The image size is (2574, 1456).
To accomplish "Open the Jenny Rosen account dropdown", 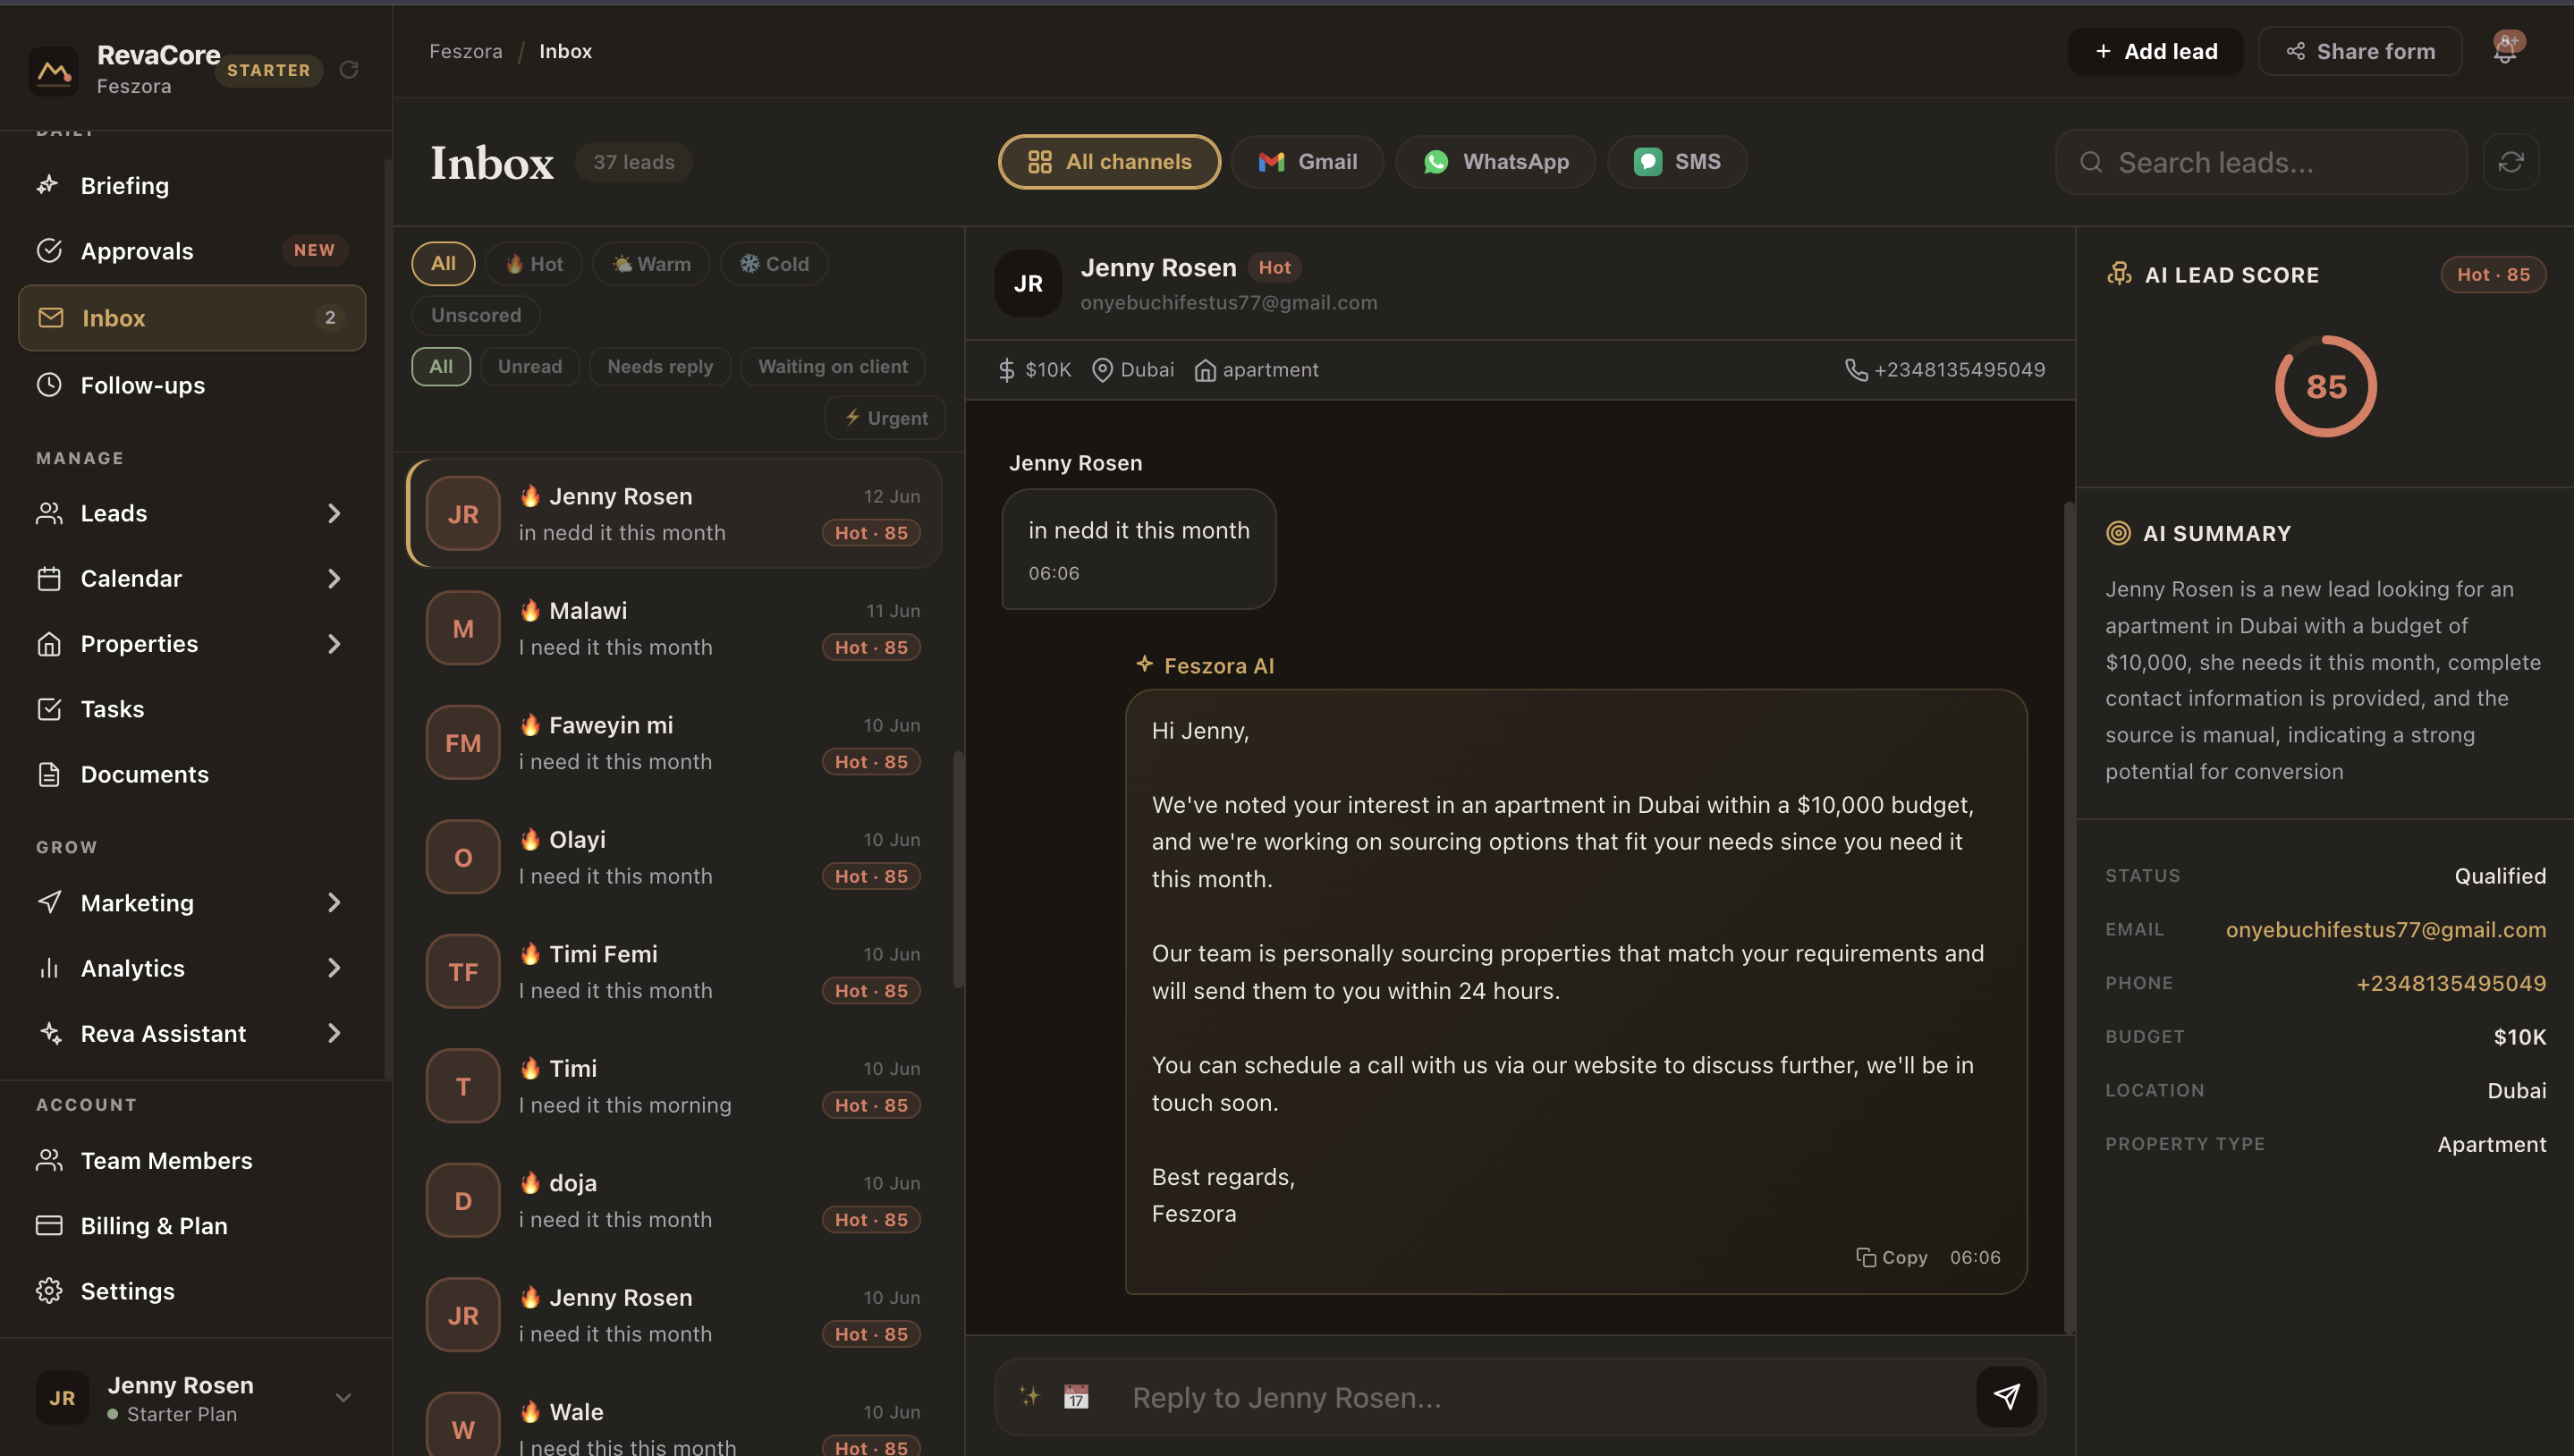I will [x=343, y=1397].
